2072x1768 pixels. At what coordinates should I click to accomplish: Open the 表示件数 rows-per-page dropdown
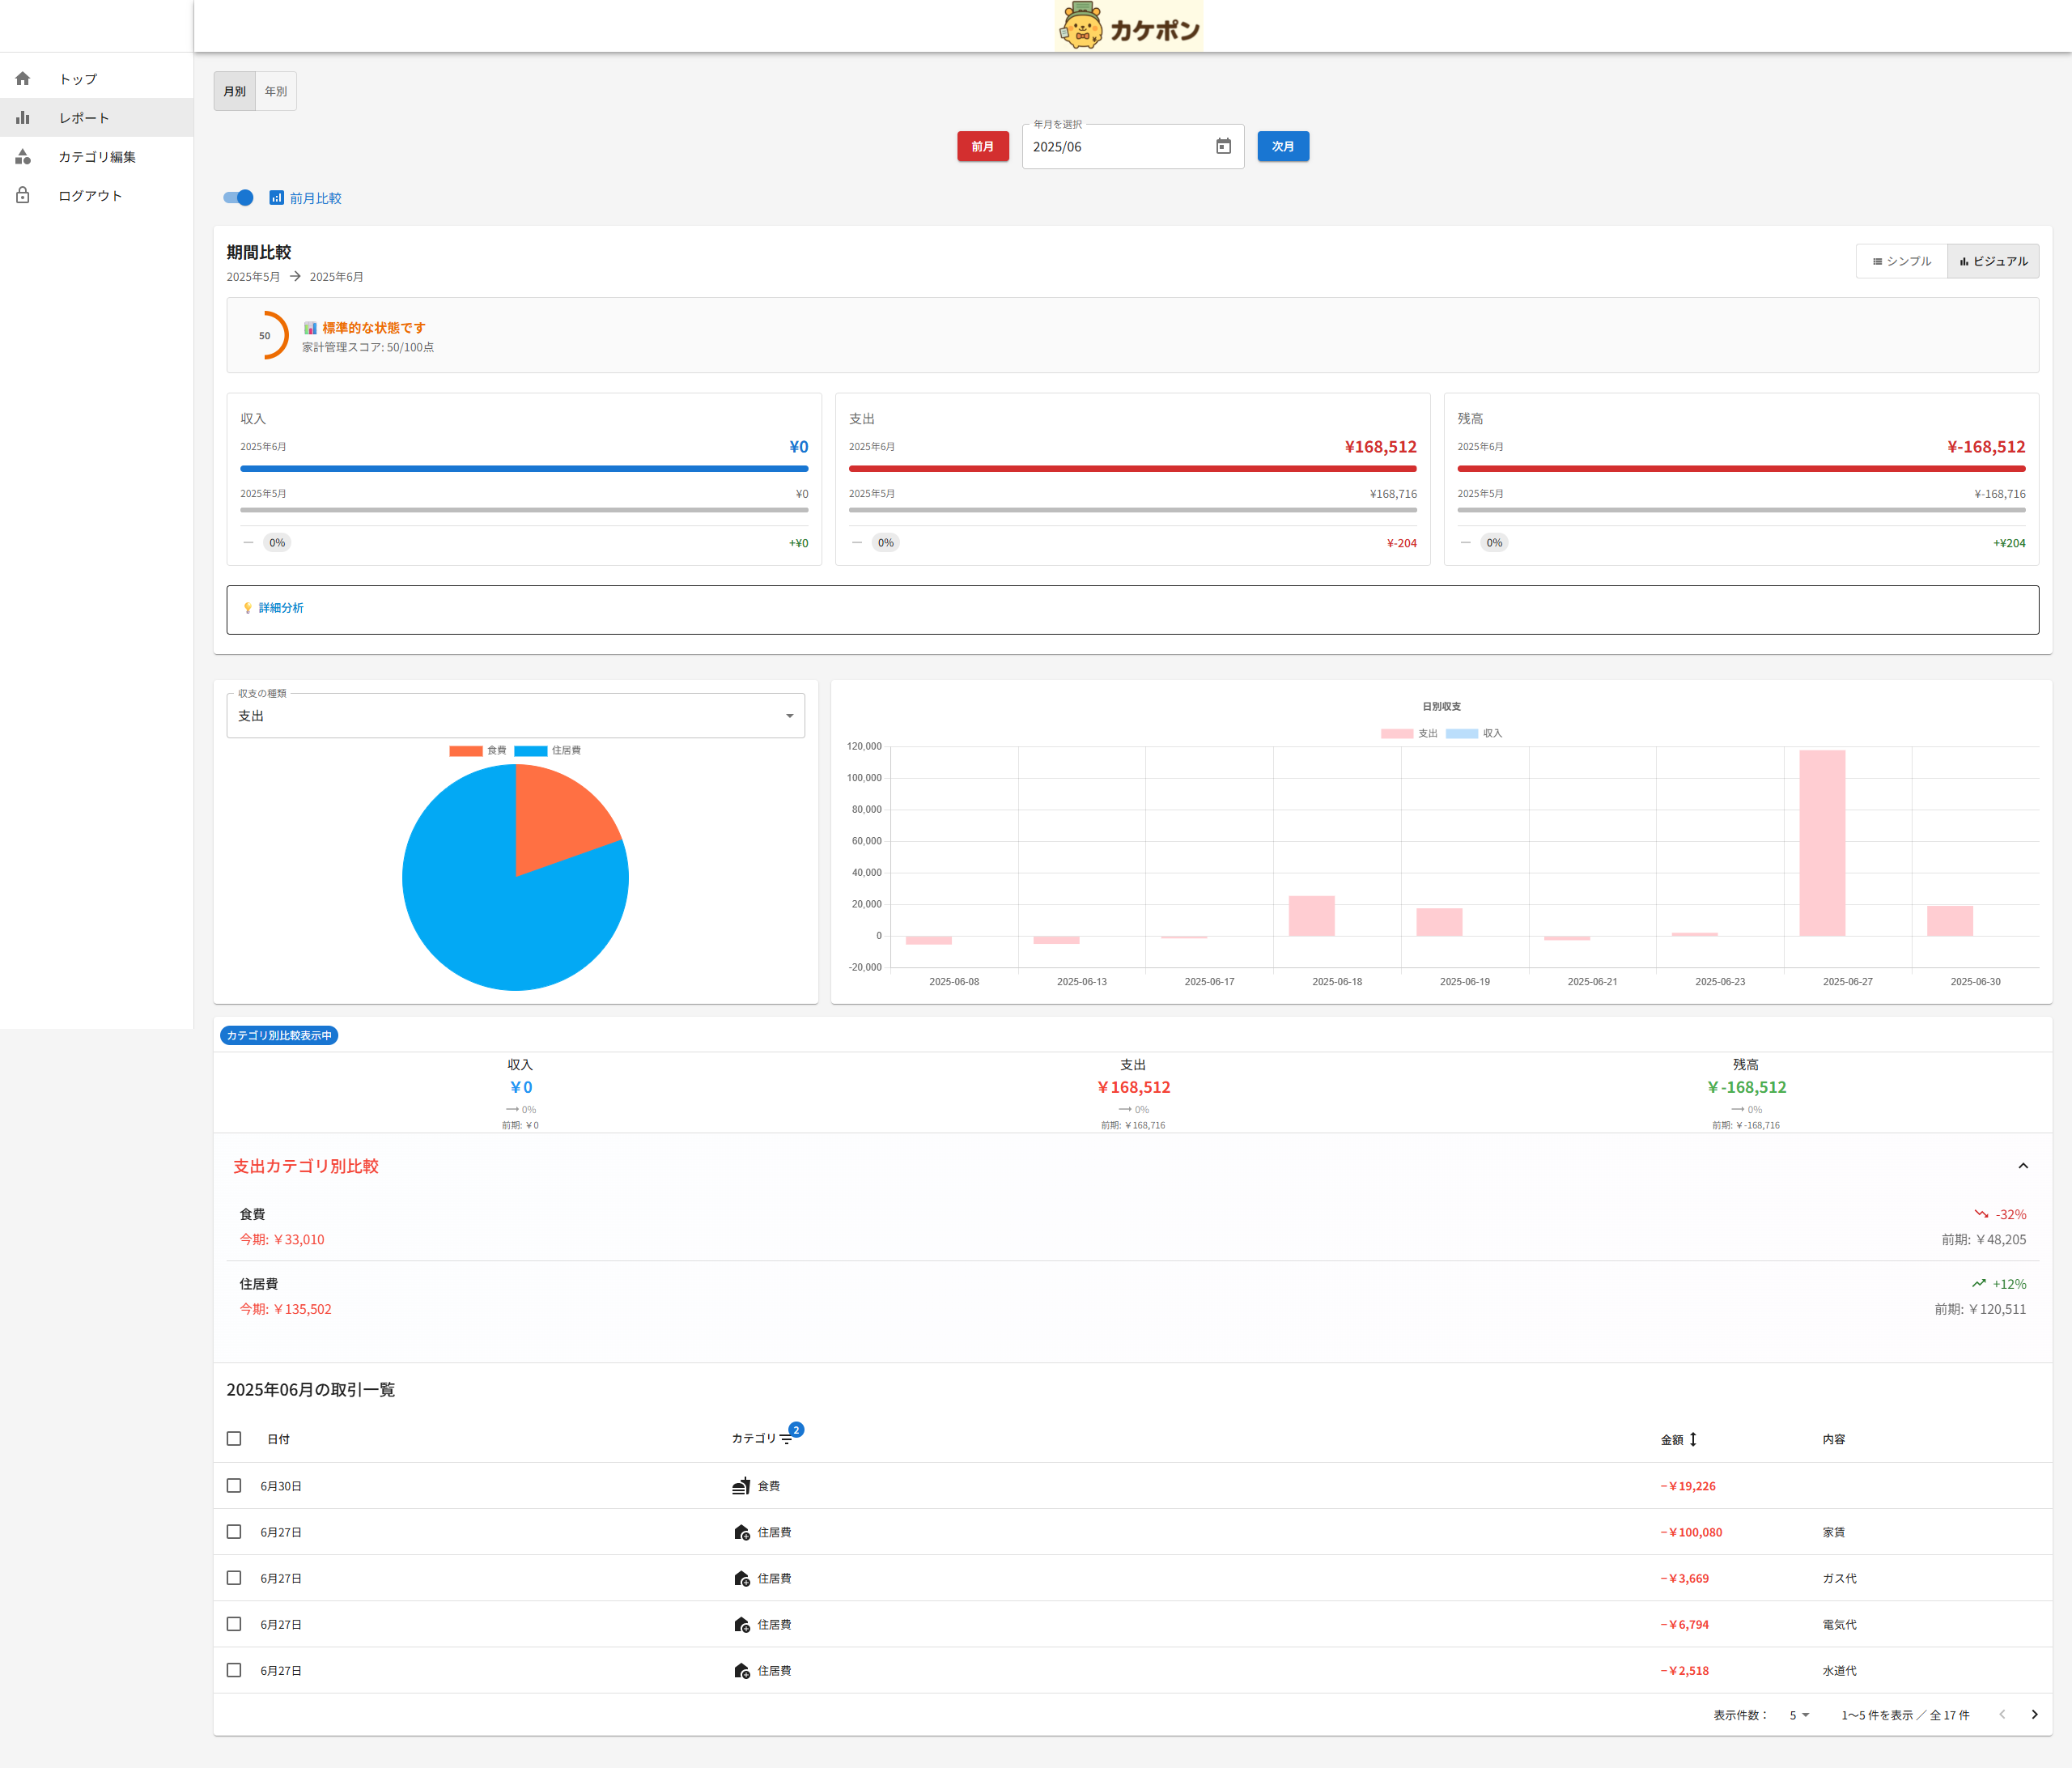[x=1799, y=1715]
